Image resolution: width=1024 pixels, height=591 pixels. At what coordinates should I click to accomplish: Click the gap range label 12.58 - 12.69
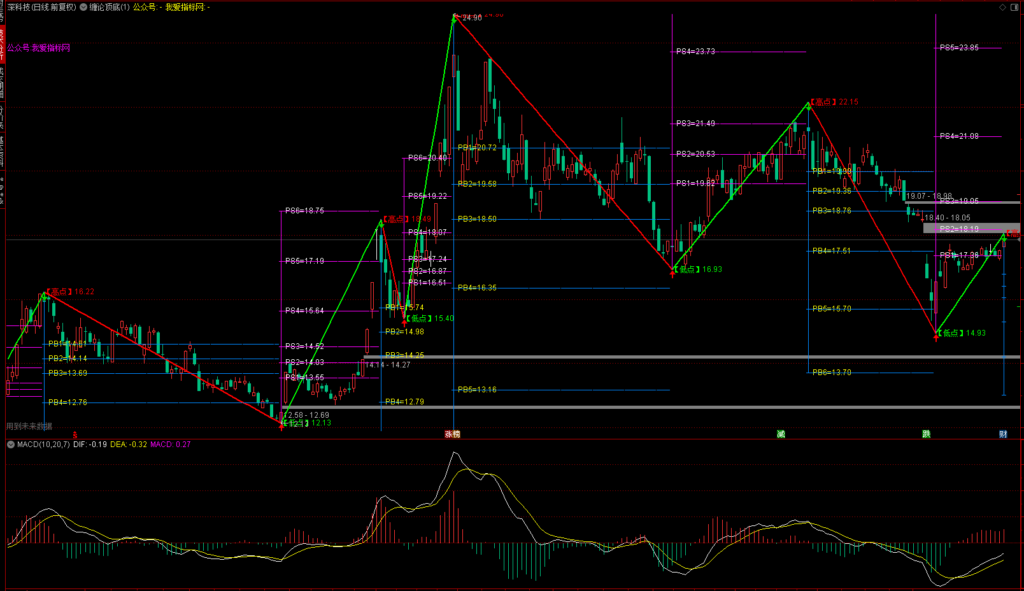coord(308,415)
